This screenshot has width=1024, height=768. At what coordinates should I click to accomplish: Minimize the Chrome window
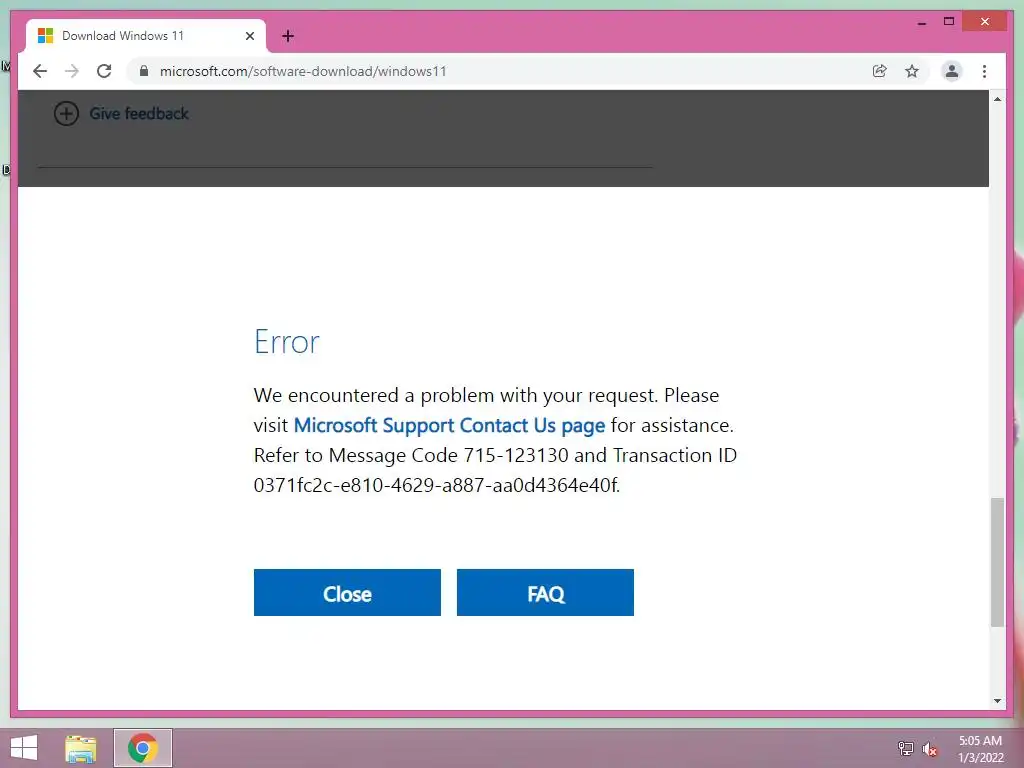pos(921,22)
